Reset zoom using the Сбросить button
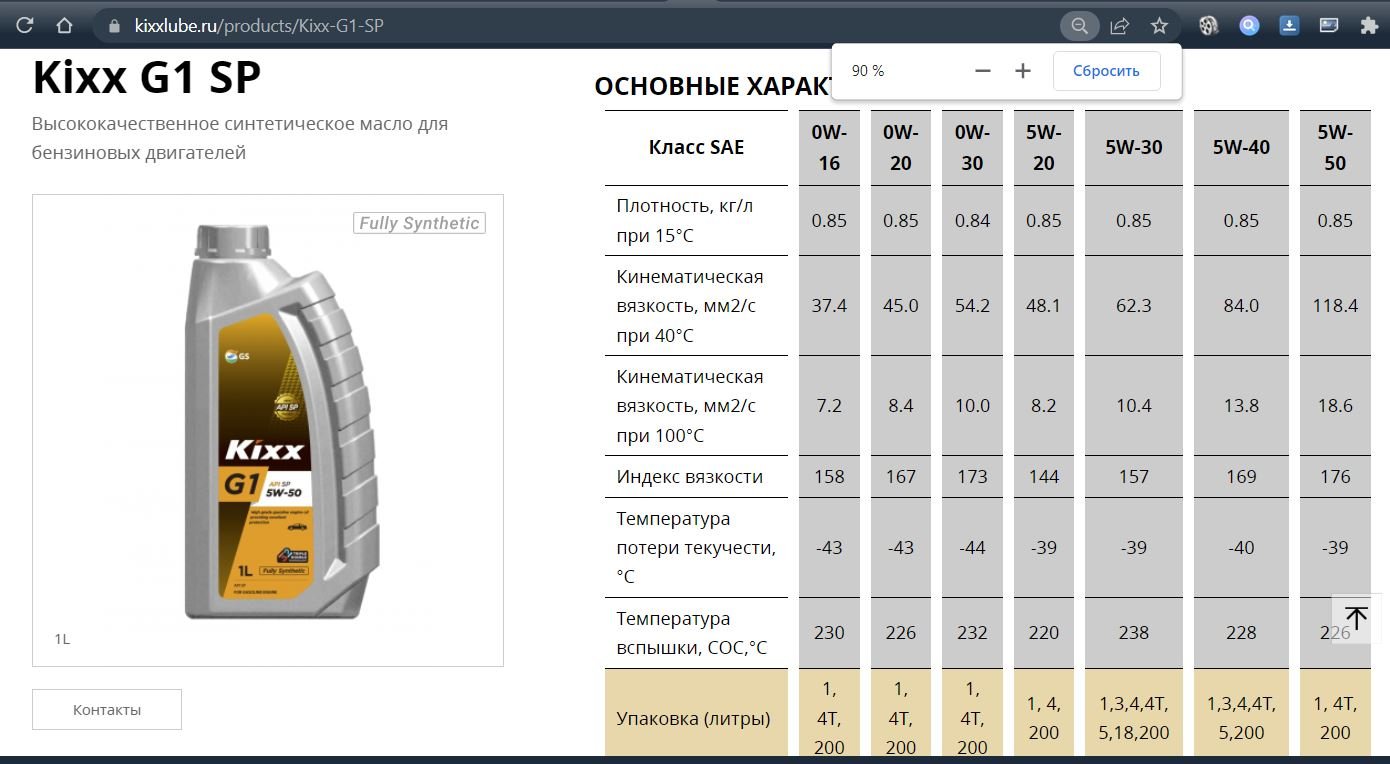The height and width of the screenshot is (764, 1390). (1106, 71)
